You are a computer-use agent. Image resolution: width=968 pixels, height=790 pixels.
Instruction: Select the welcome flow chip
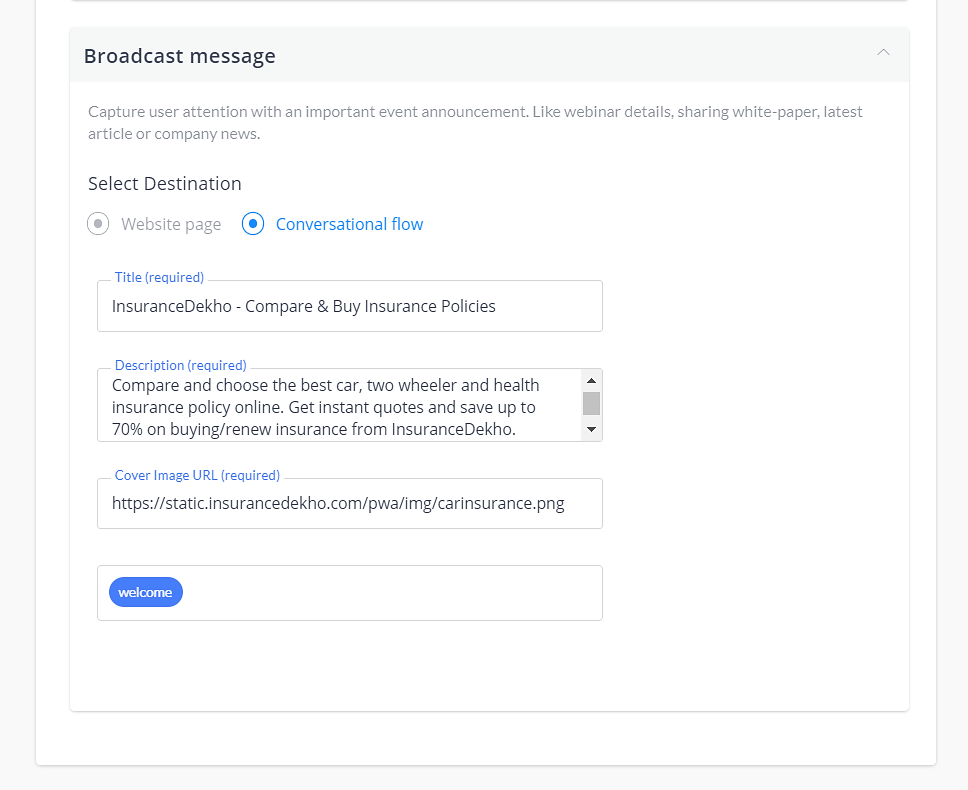tap(146, 592)
